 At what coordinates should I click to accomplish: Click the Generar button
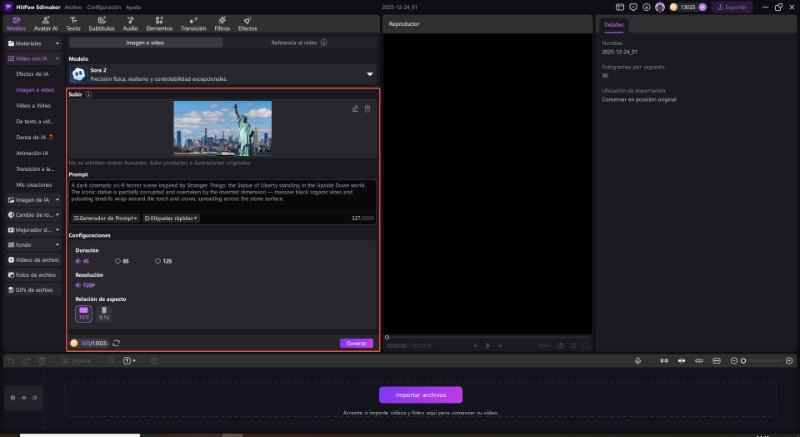coord(356,343)
